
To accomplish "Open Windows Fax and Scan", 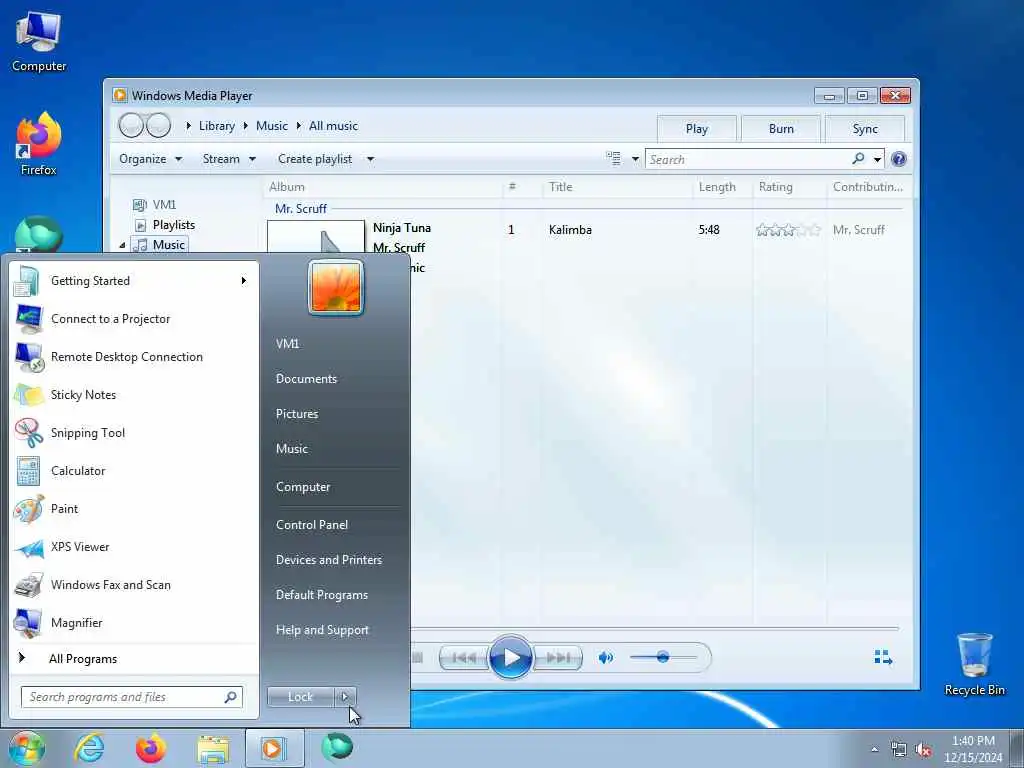I will pos(133,584).
